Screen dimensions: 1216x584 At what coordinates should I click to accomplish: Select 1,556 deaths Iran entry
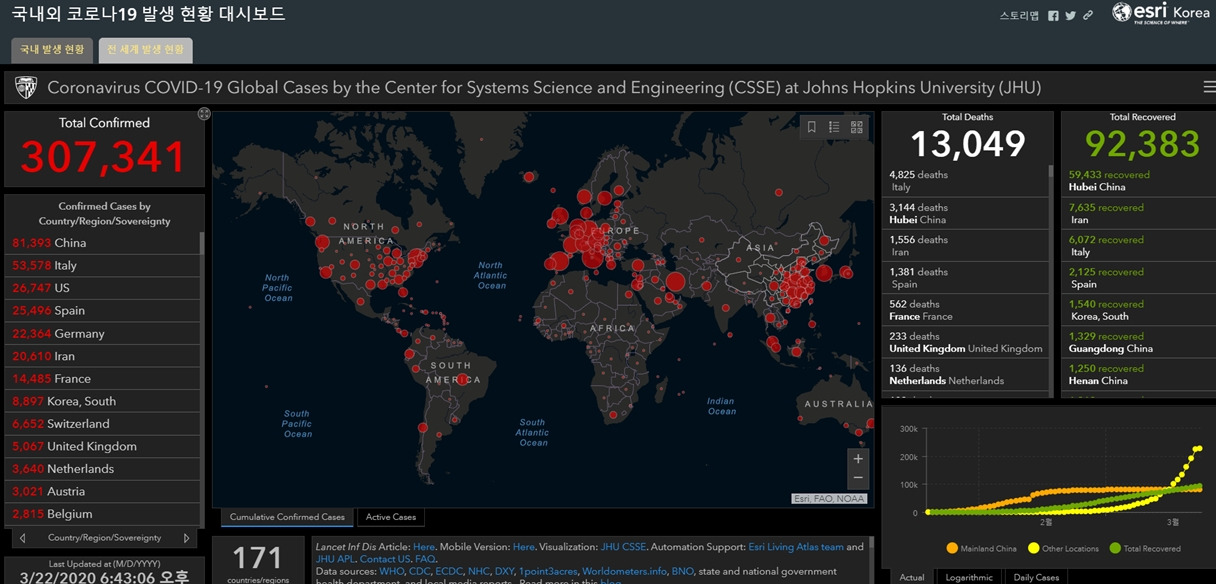click(x=964, y=246)
